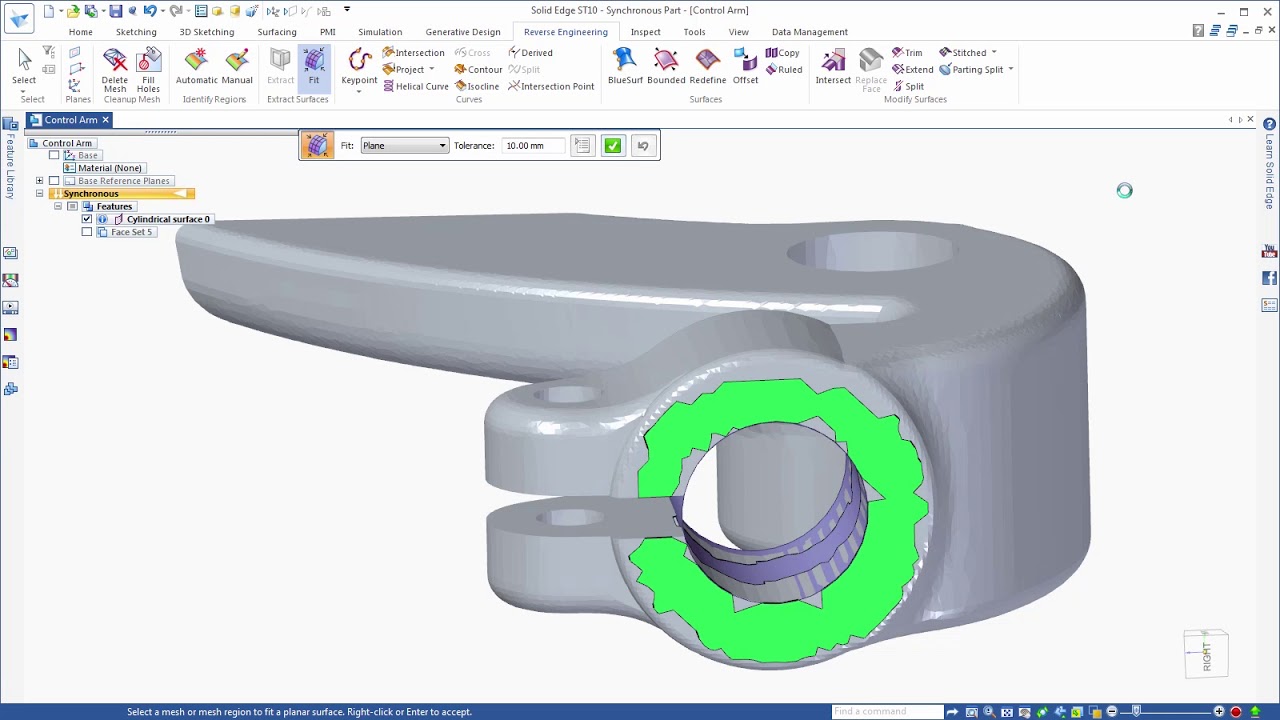Close the Control Arm document tab
Viewport: 1280px width, 720px height.
[105, 120]
